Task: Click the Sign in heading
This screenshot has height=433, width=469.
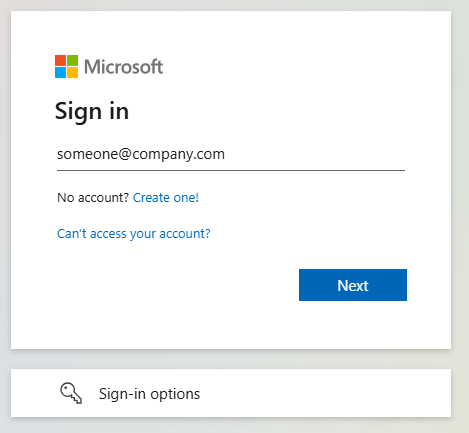Action: pyautogui.click(x=92, y=112)
